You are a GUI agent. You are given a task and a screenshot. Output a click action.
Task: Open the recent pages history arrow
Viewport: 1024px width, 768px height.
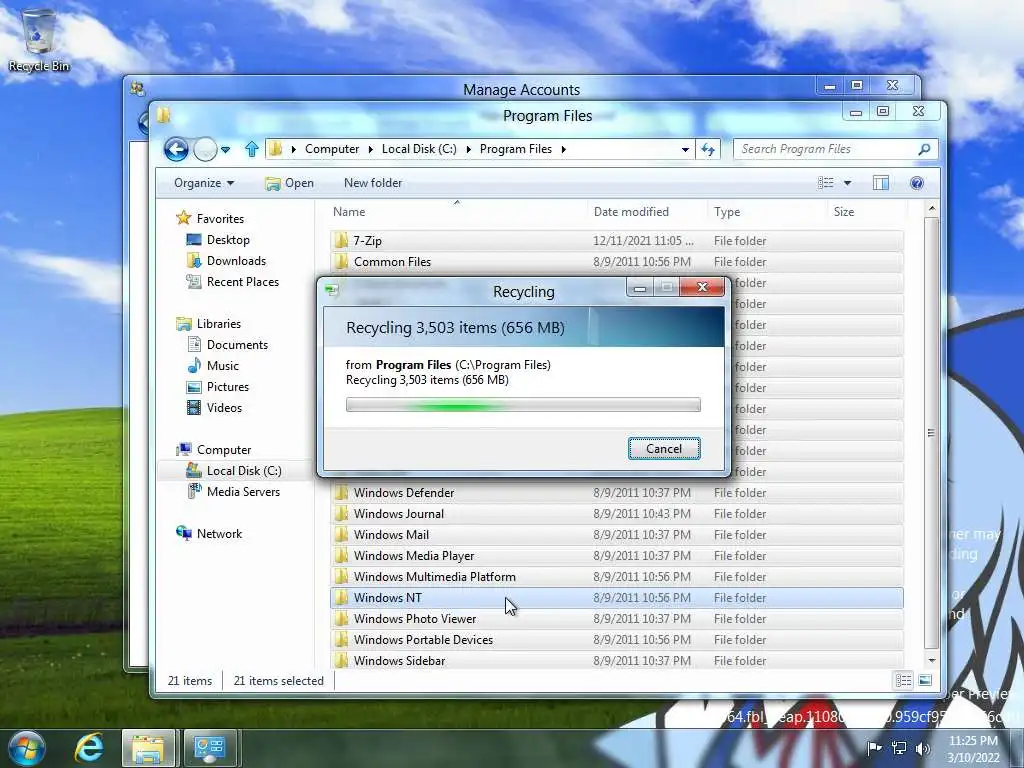[225, 150]
